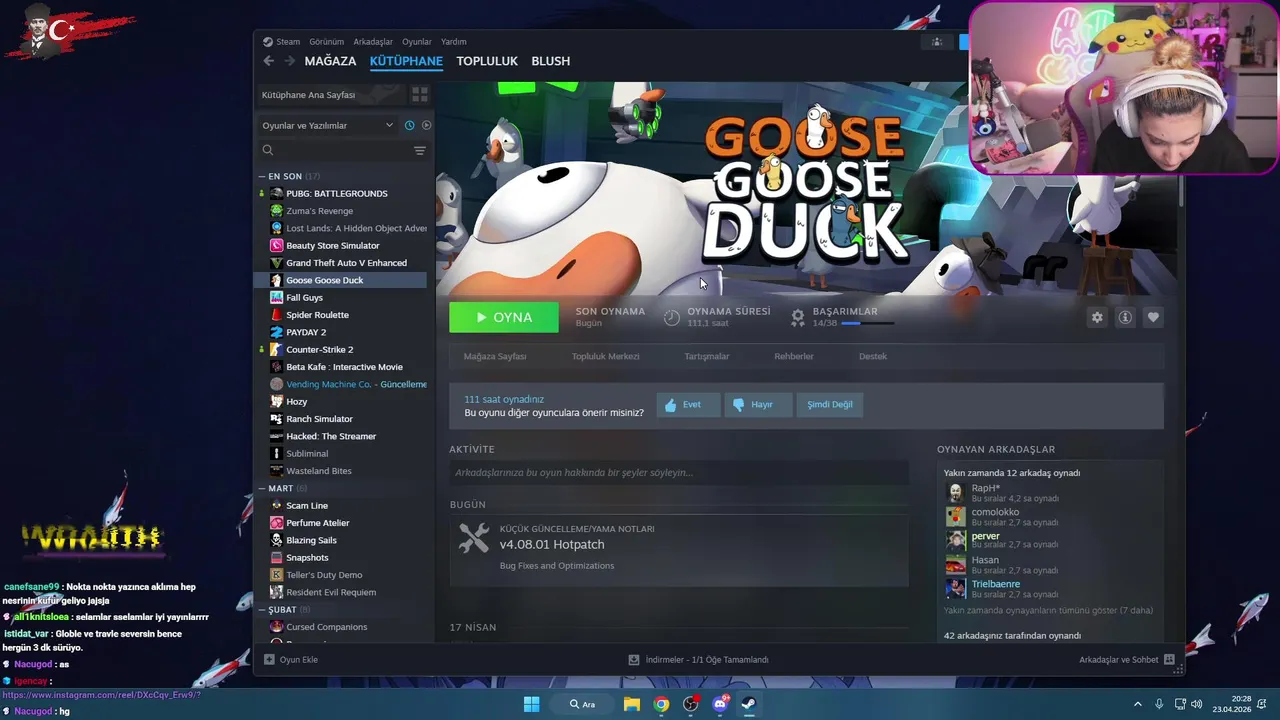Viewport: 1280px width, 720px height.
Task: Toggle sort by recent activity clock
Action: [x=409, y=125]
